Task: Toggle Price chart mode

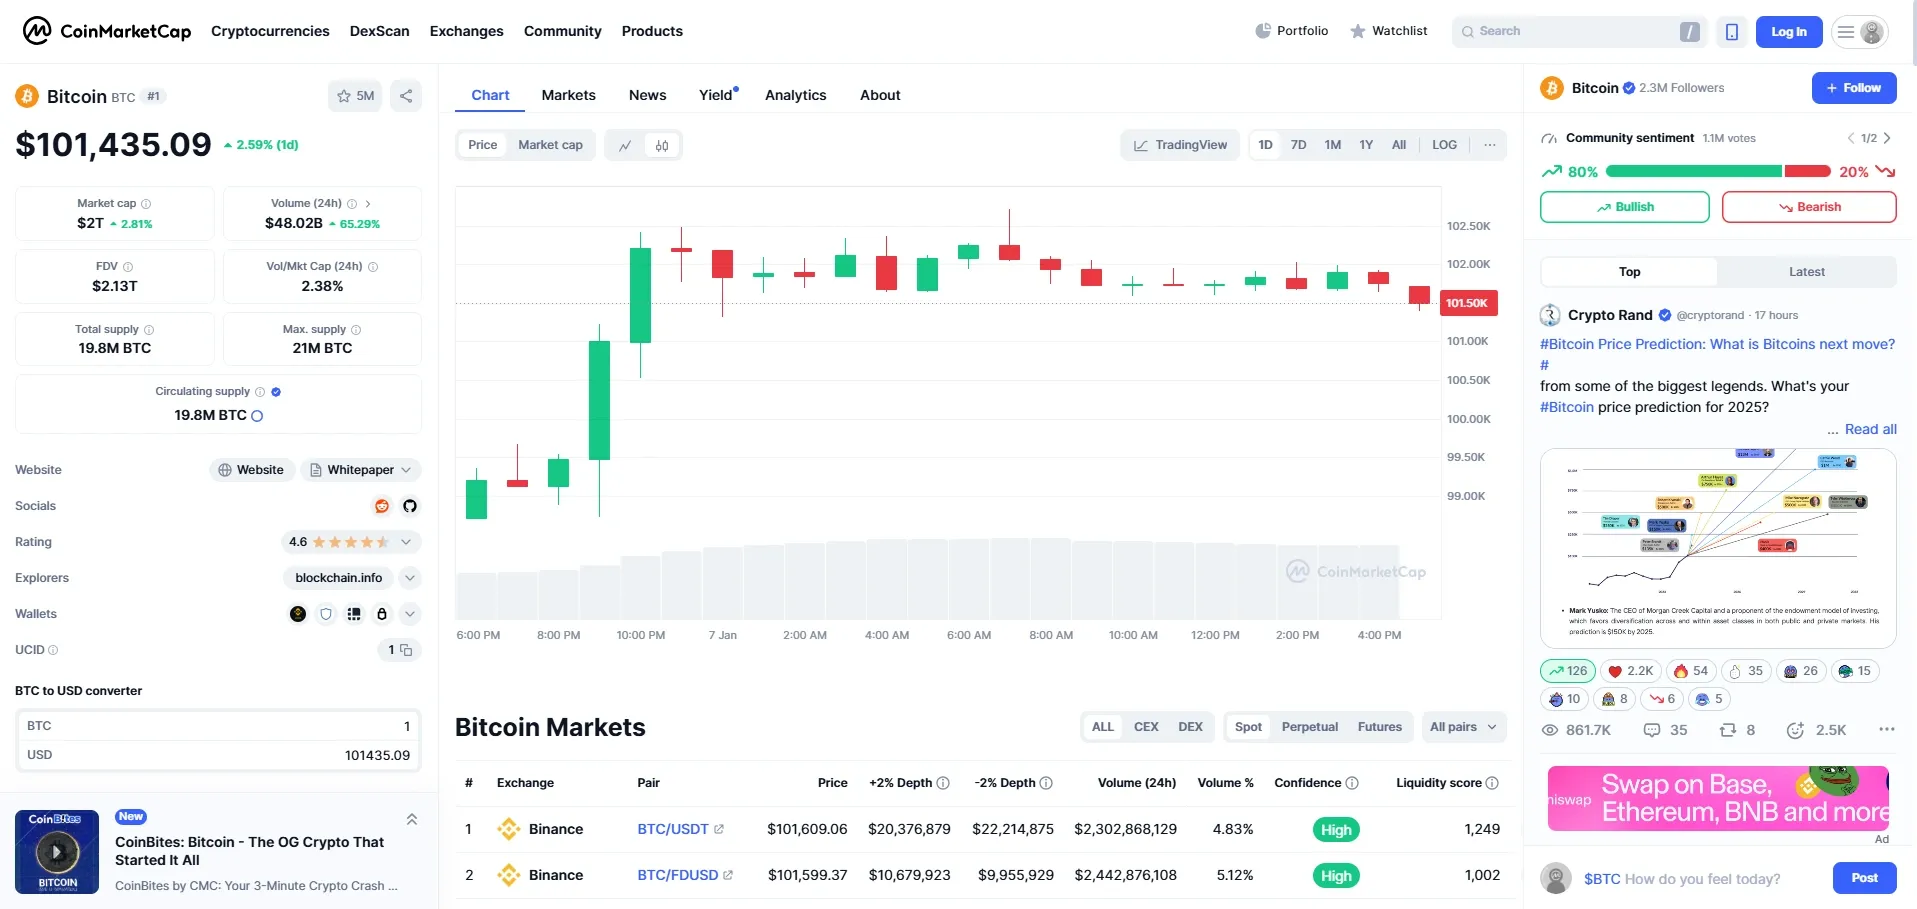Action: (482, 145)
